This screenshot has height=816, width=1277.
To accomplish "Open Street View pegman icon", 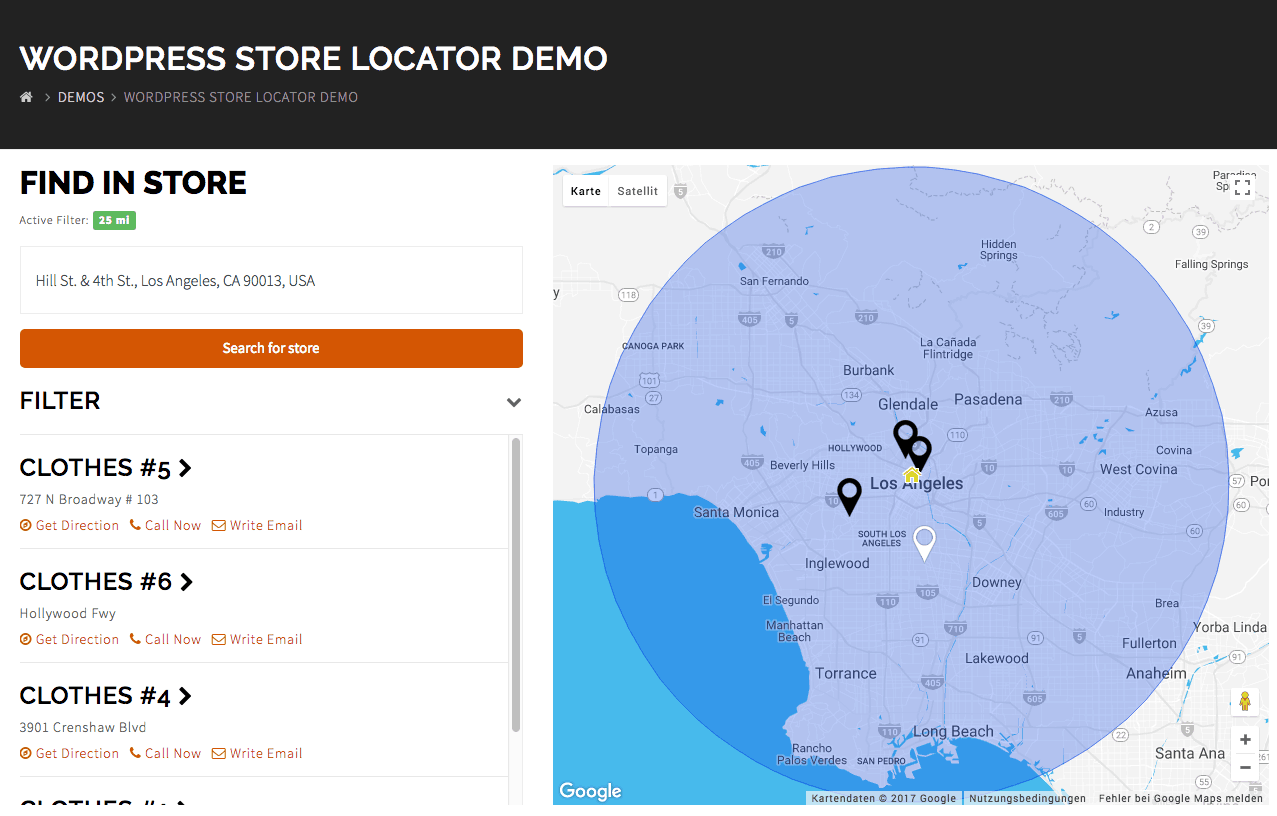I will pyautogui.click(x=1244, y=701).
